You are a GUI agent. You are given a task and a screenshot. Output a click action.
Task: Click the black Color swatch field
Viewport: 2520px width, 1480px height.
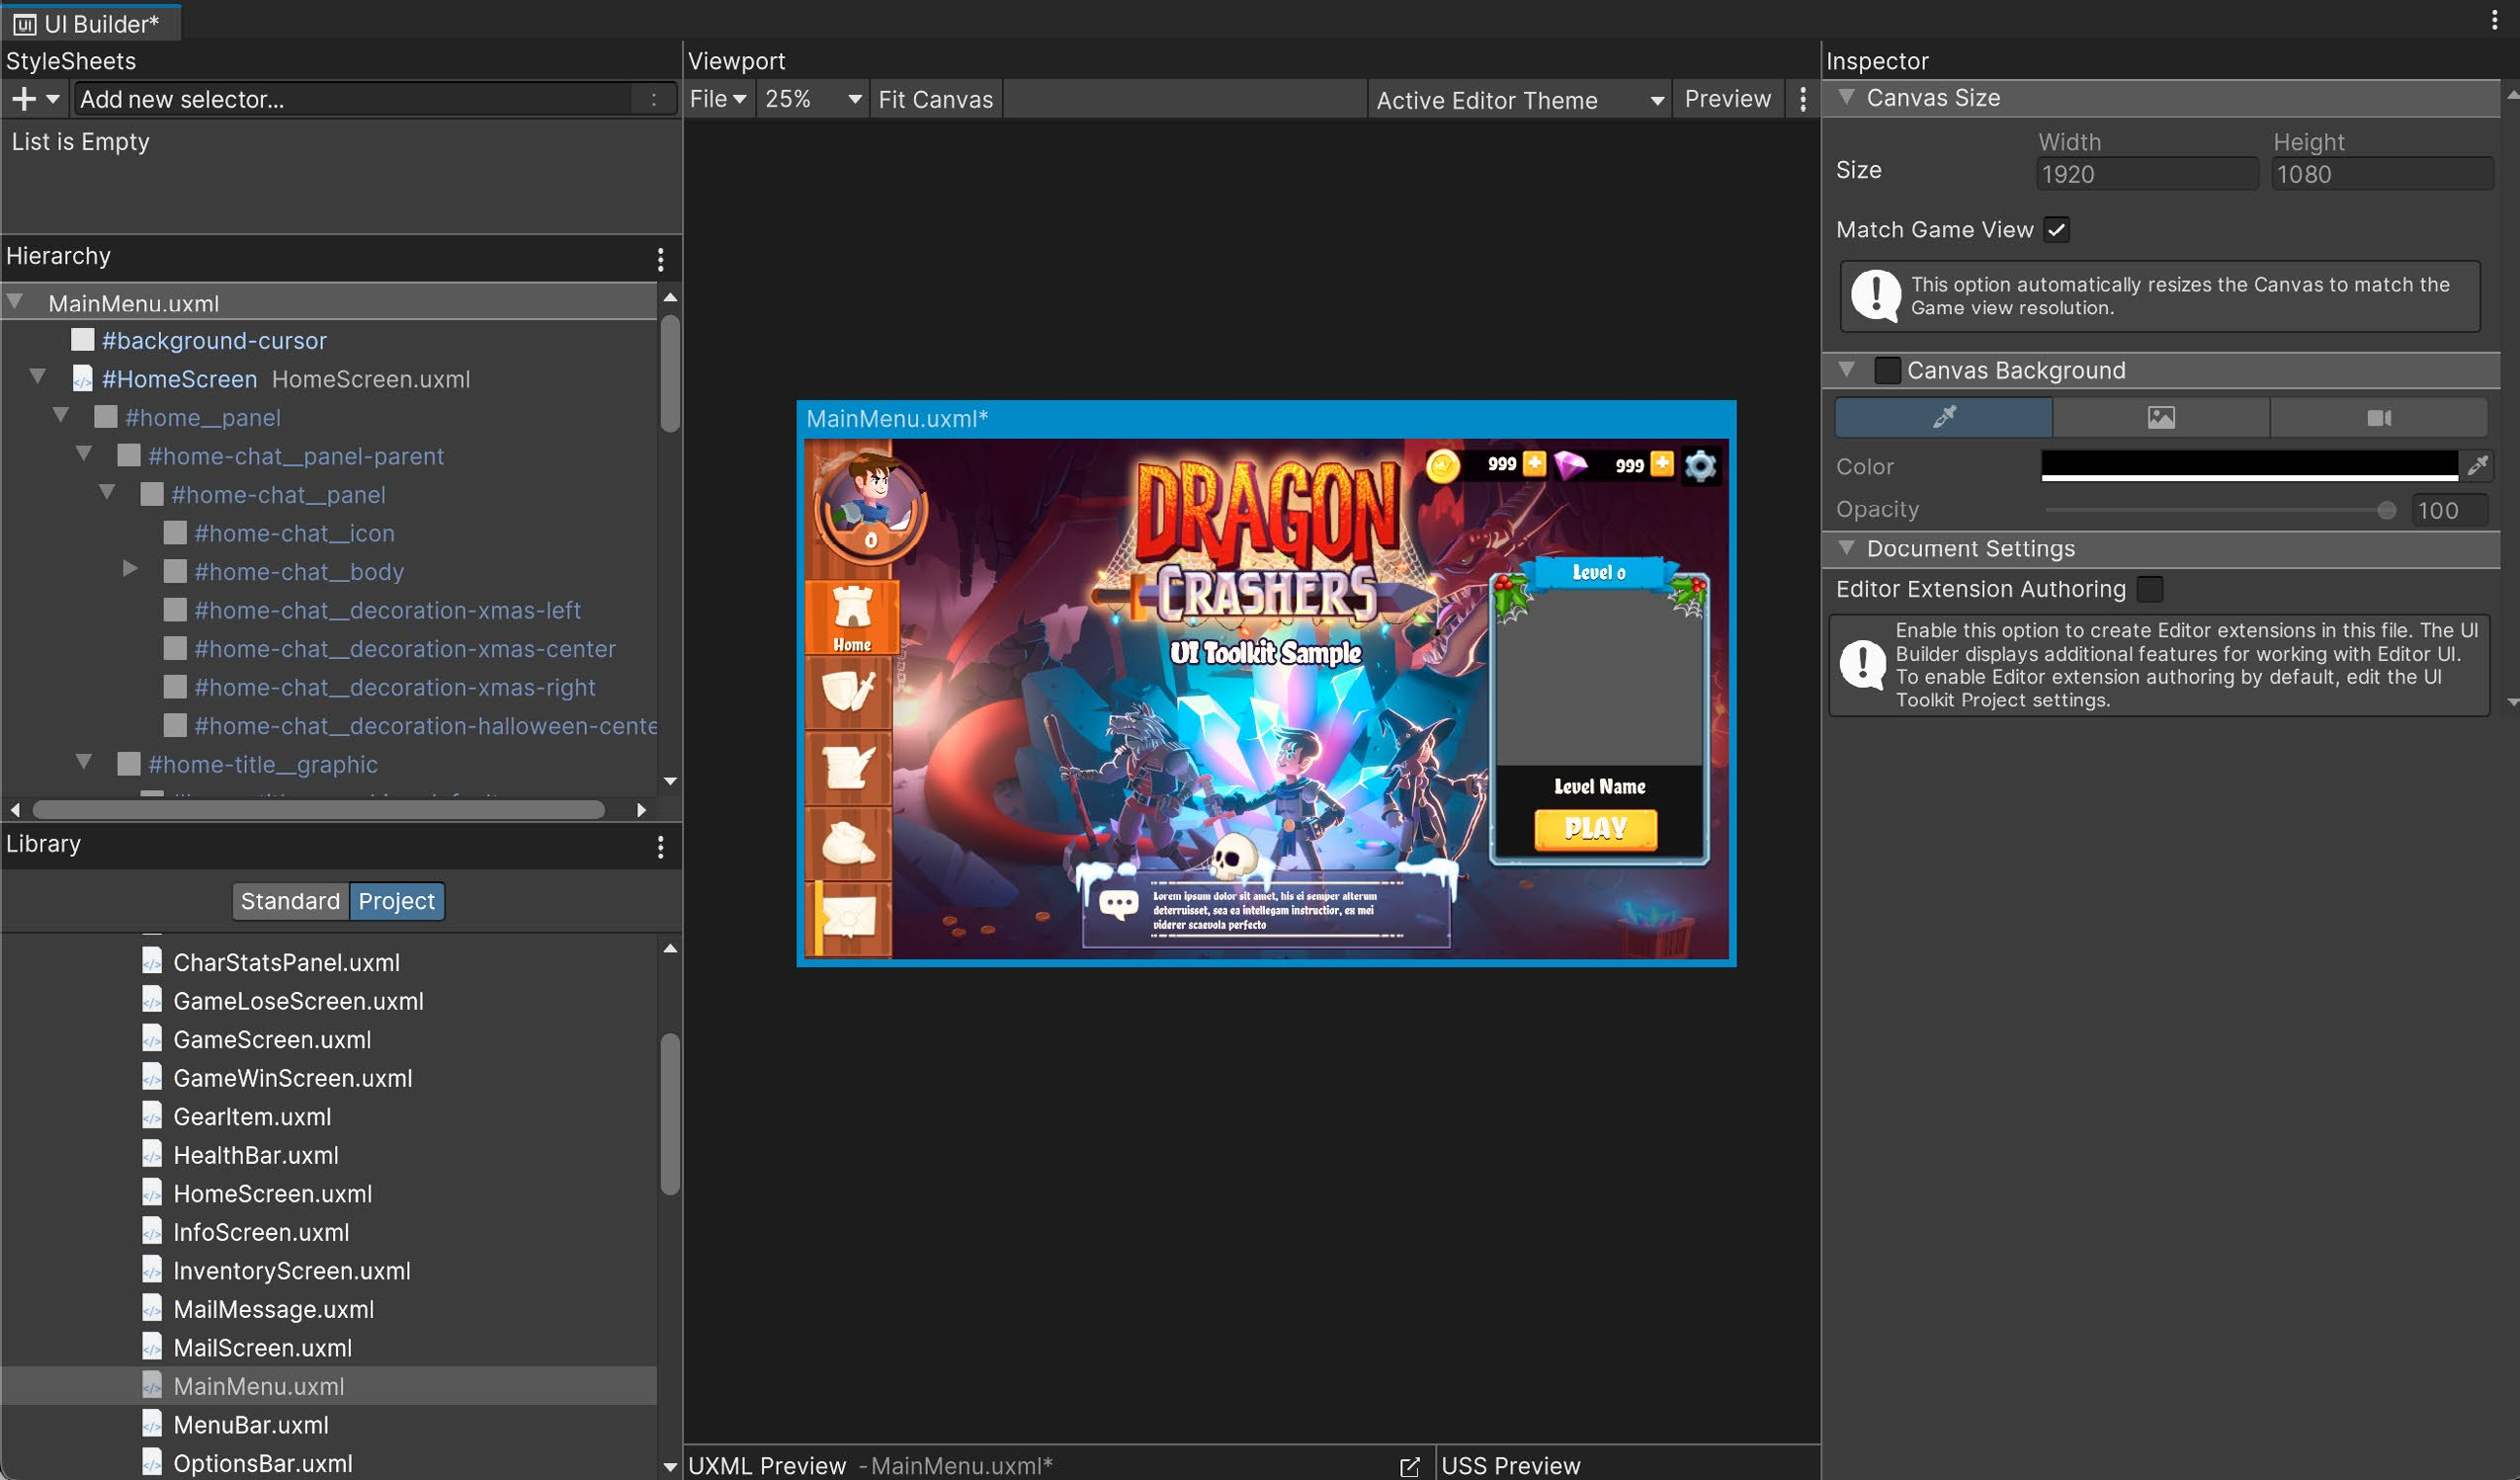click(x=2249, y=466)
